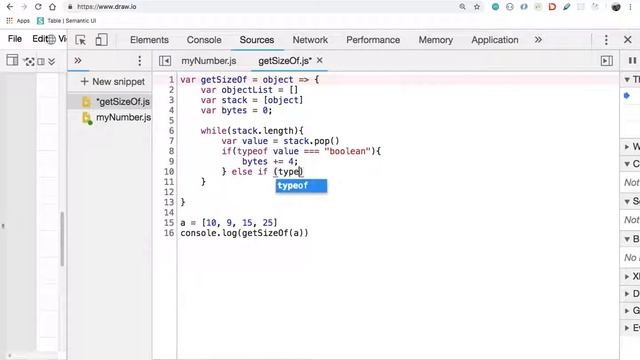Accept the typeof autocomplete suggestion
Image resolution: width=640 pixels, height=360 pixels.
click(x=301, y=186)
